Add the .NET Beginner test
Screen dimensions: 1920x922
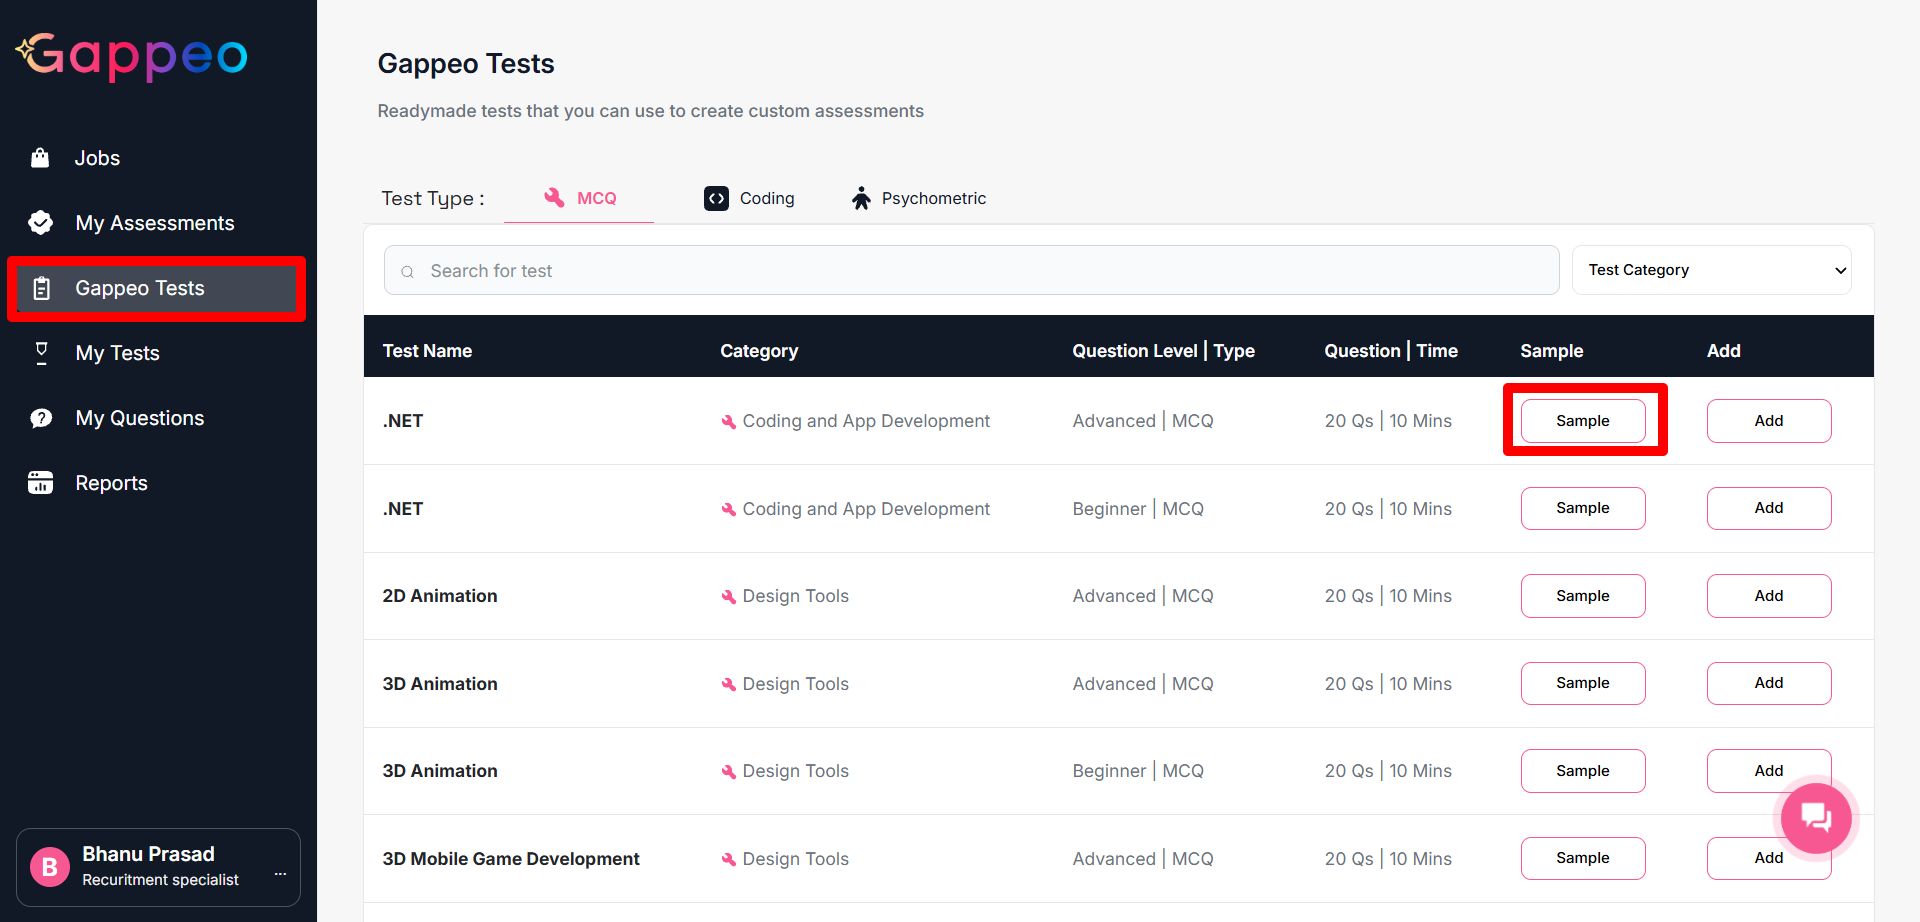[x=1768, y=508]
